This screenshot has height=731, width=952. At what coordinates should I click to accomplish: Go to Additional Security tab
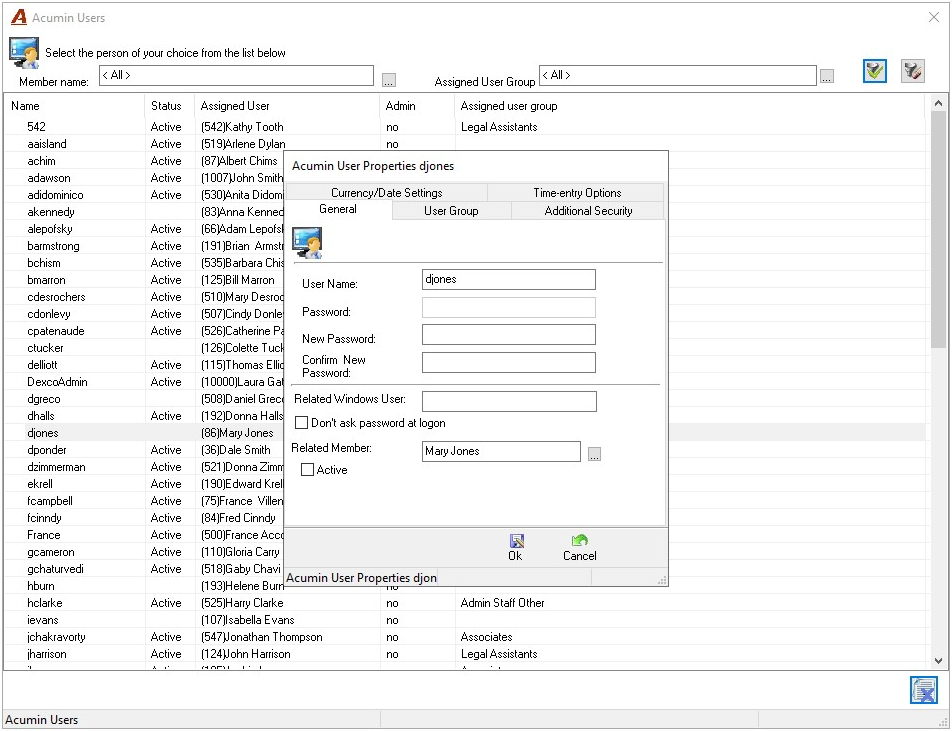(x=588, y=211)
